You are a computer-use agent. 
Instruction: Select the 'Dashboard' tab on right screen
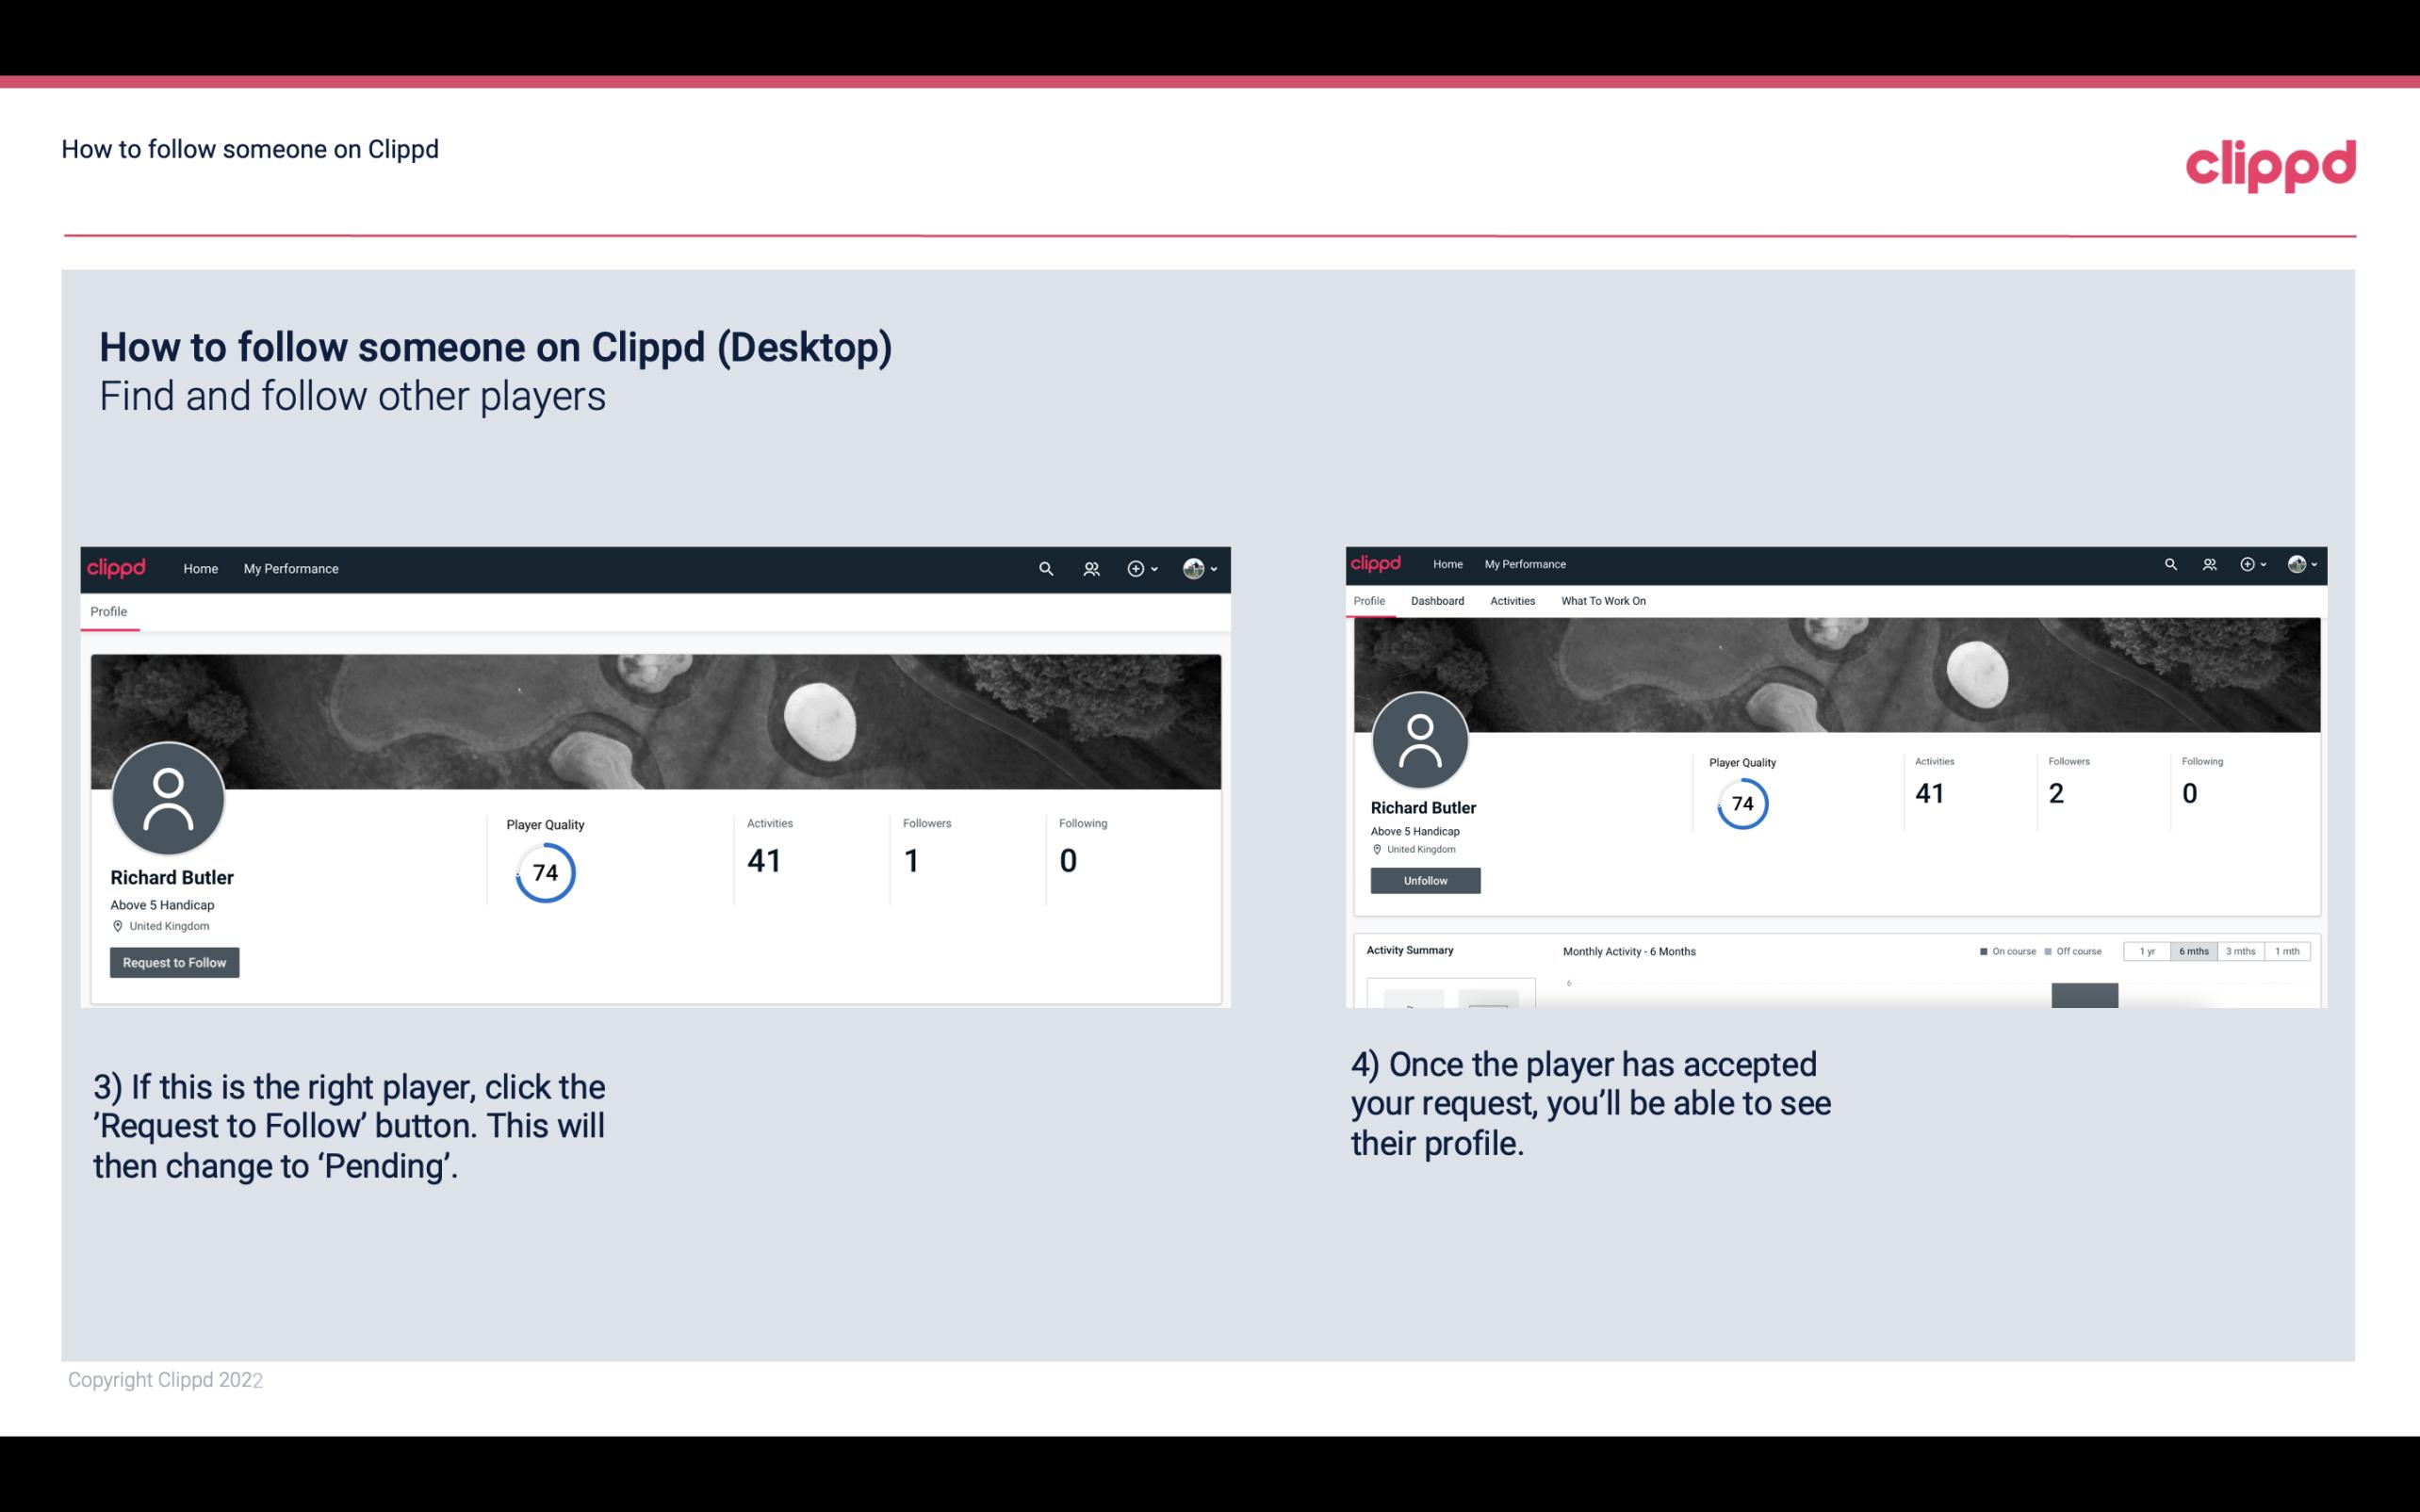[1435, 599]
